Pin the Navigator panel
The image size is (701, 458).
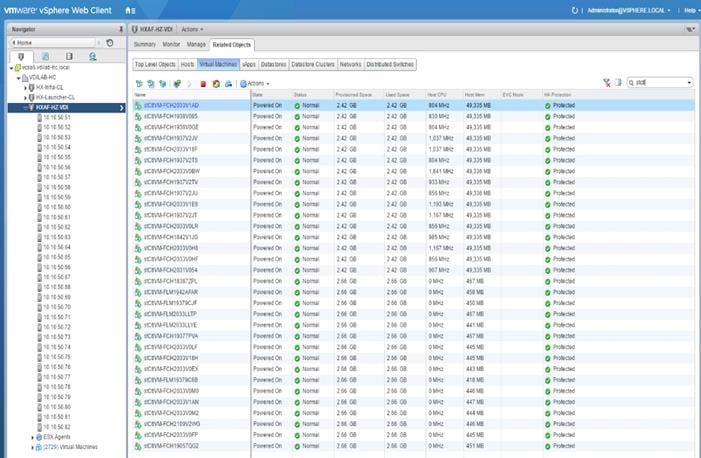(121, 29)
